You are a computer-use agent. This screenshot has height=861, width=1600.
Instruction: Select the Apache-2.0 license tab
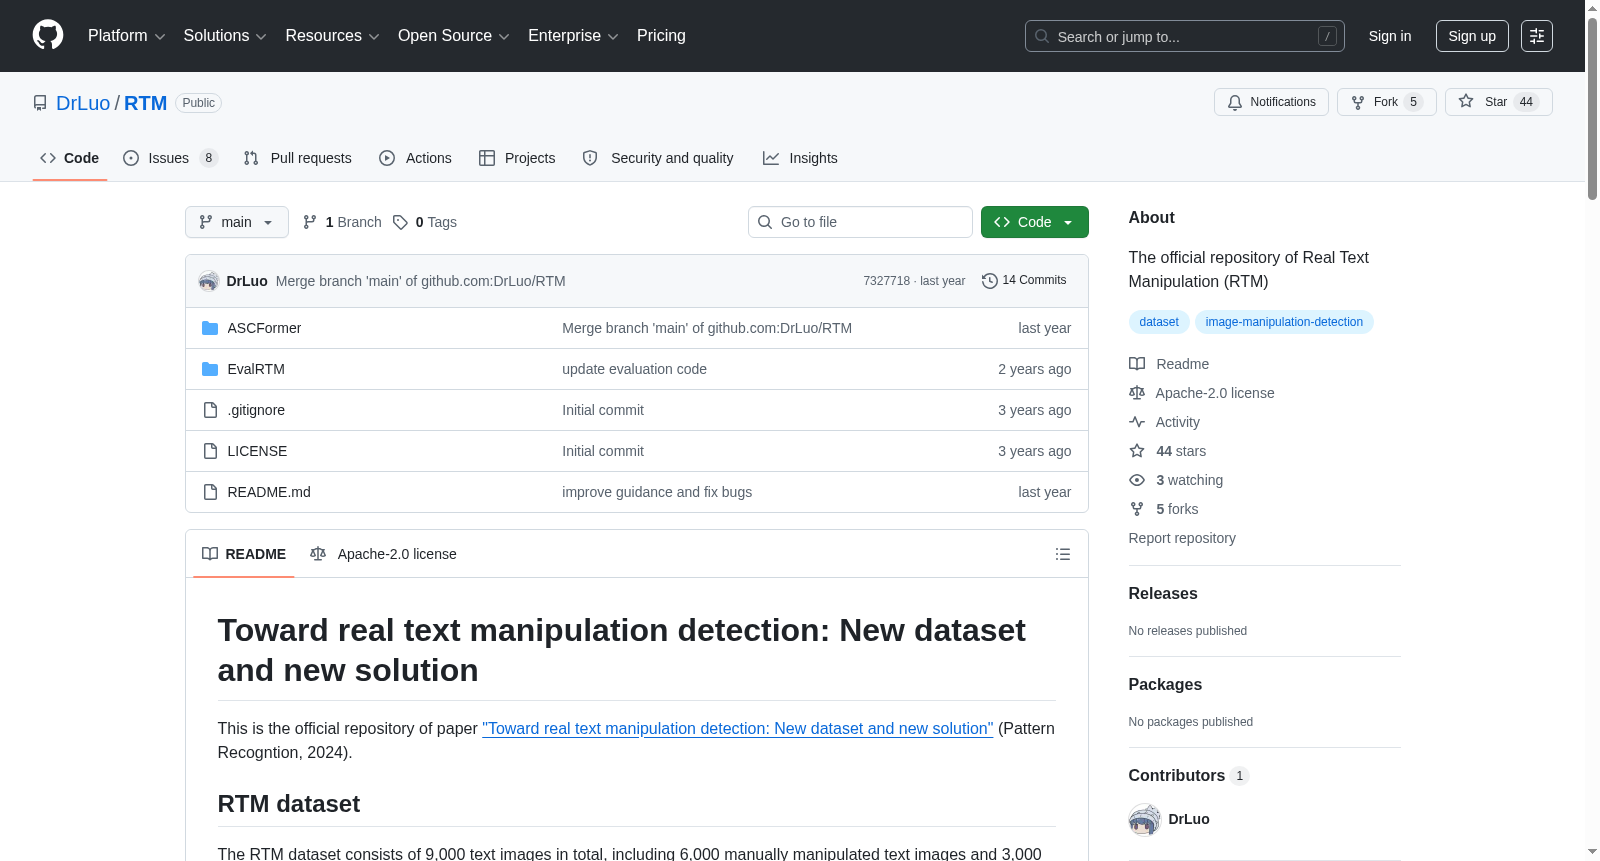383,554
